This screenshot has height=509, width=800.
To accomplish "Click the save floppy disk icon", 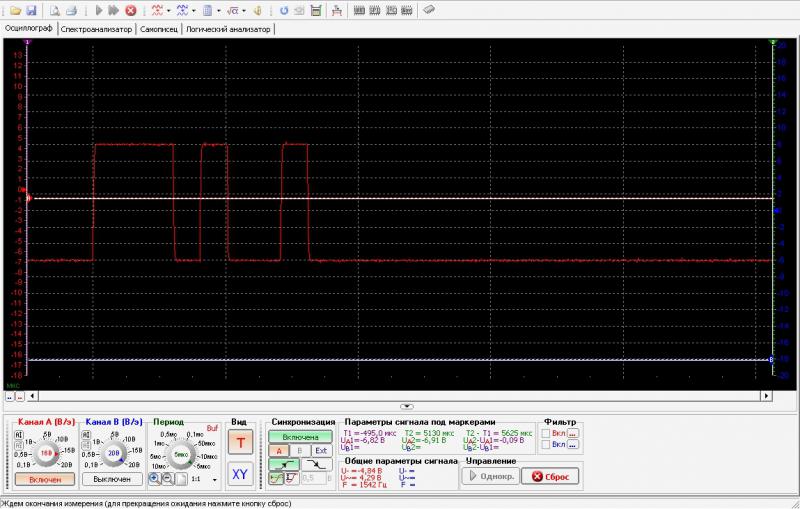I will [x=32, y=10].
